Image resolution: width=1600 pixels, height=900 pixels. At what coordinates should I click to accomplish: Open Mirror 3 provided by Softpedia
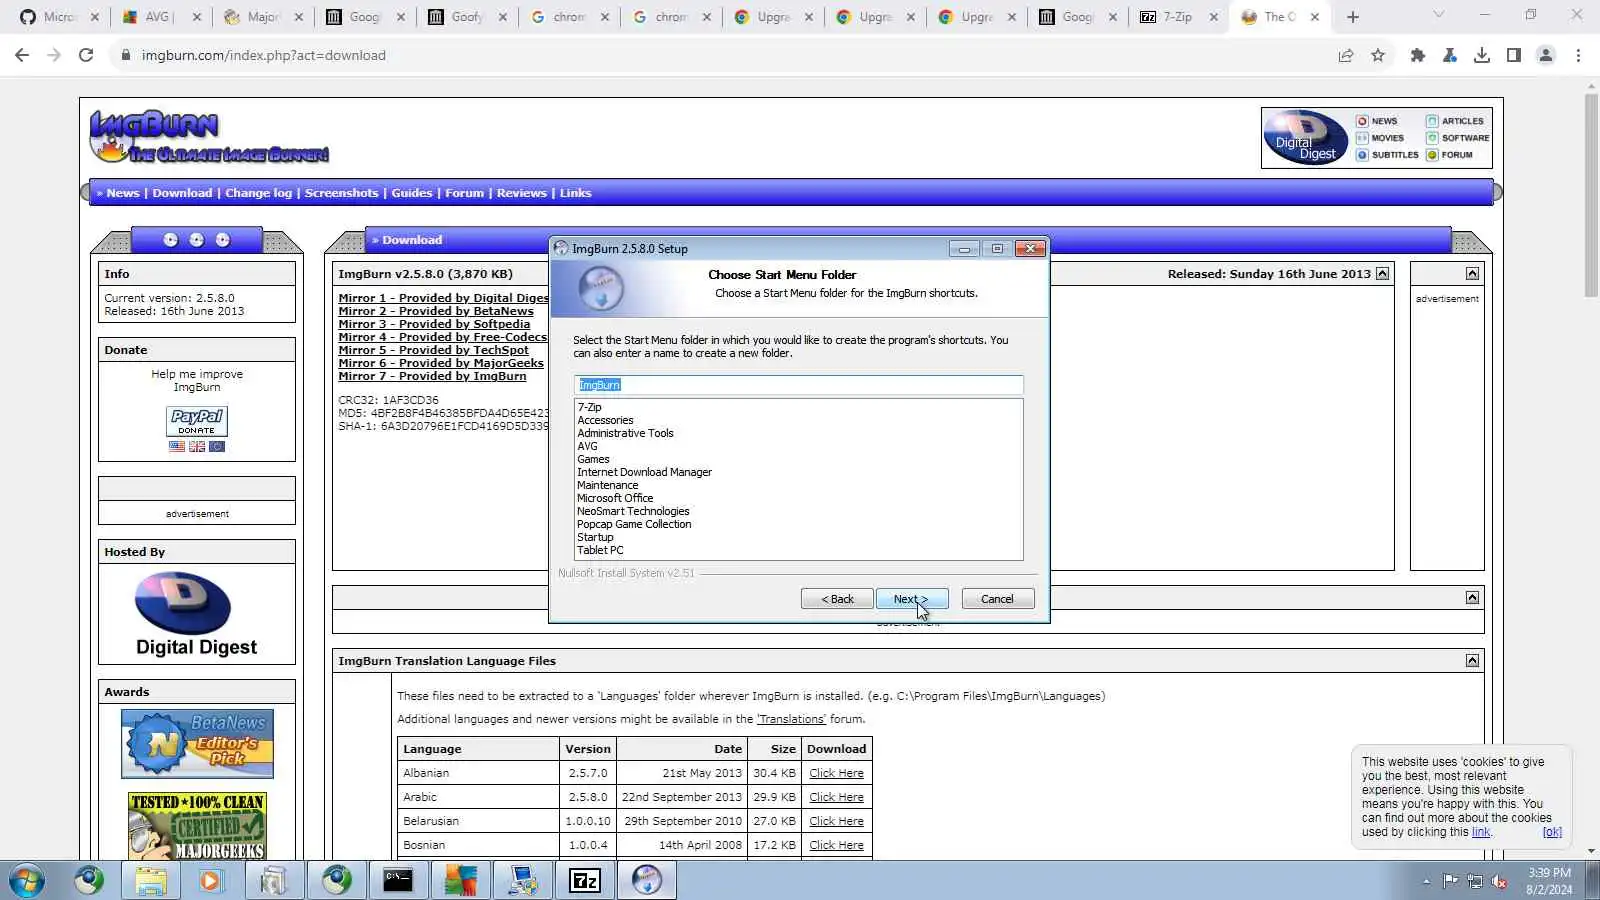tap(434, 324)
